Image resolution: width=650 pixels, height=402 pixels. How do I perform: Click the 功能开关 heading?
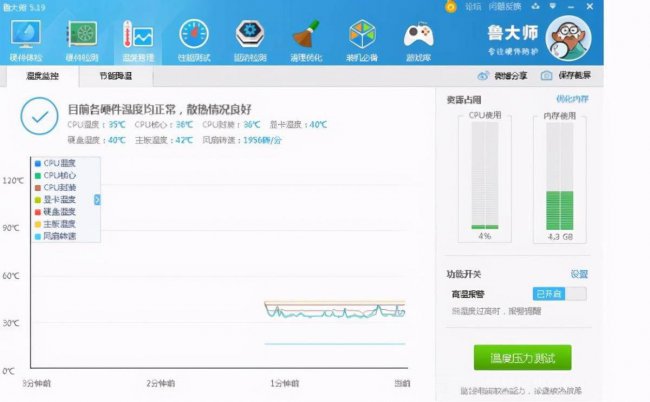coord(464,274)
